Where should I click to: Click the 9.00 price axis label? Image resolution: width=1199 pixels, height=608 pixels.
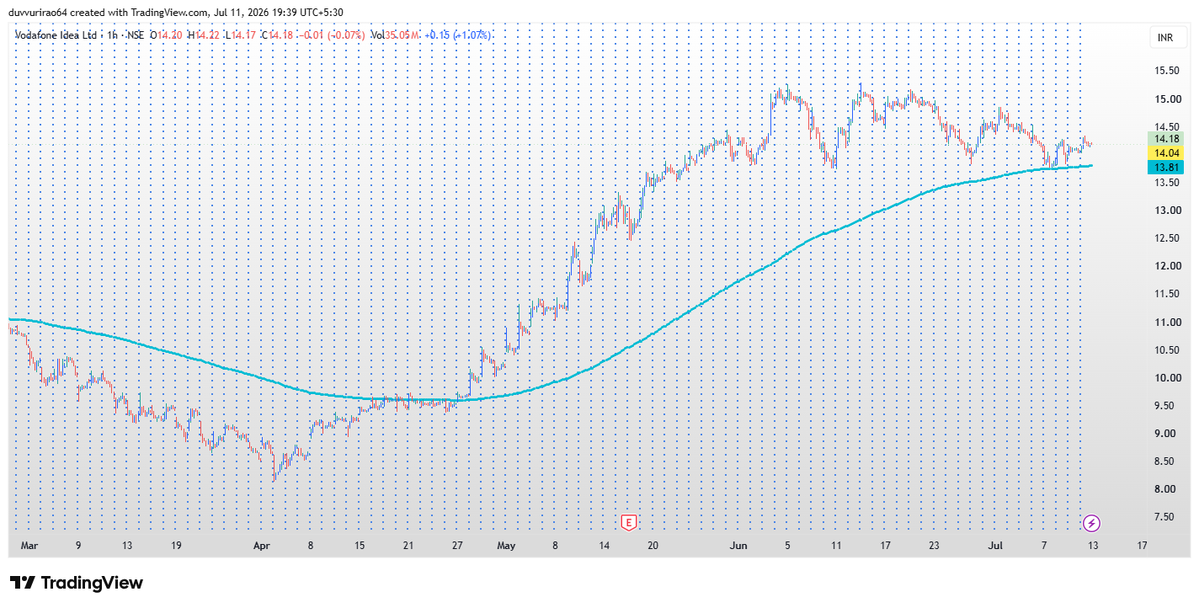(1166, 434)
